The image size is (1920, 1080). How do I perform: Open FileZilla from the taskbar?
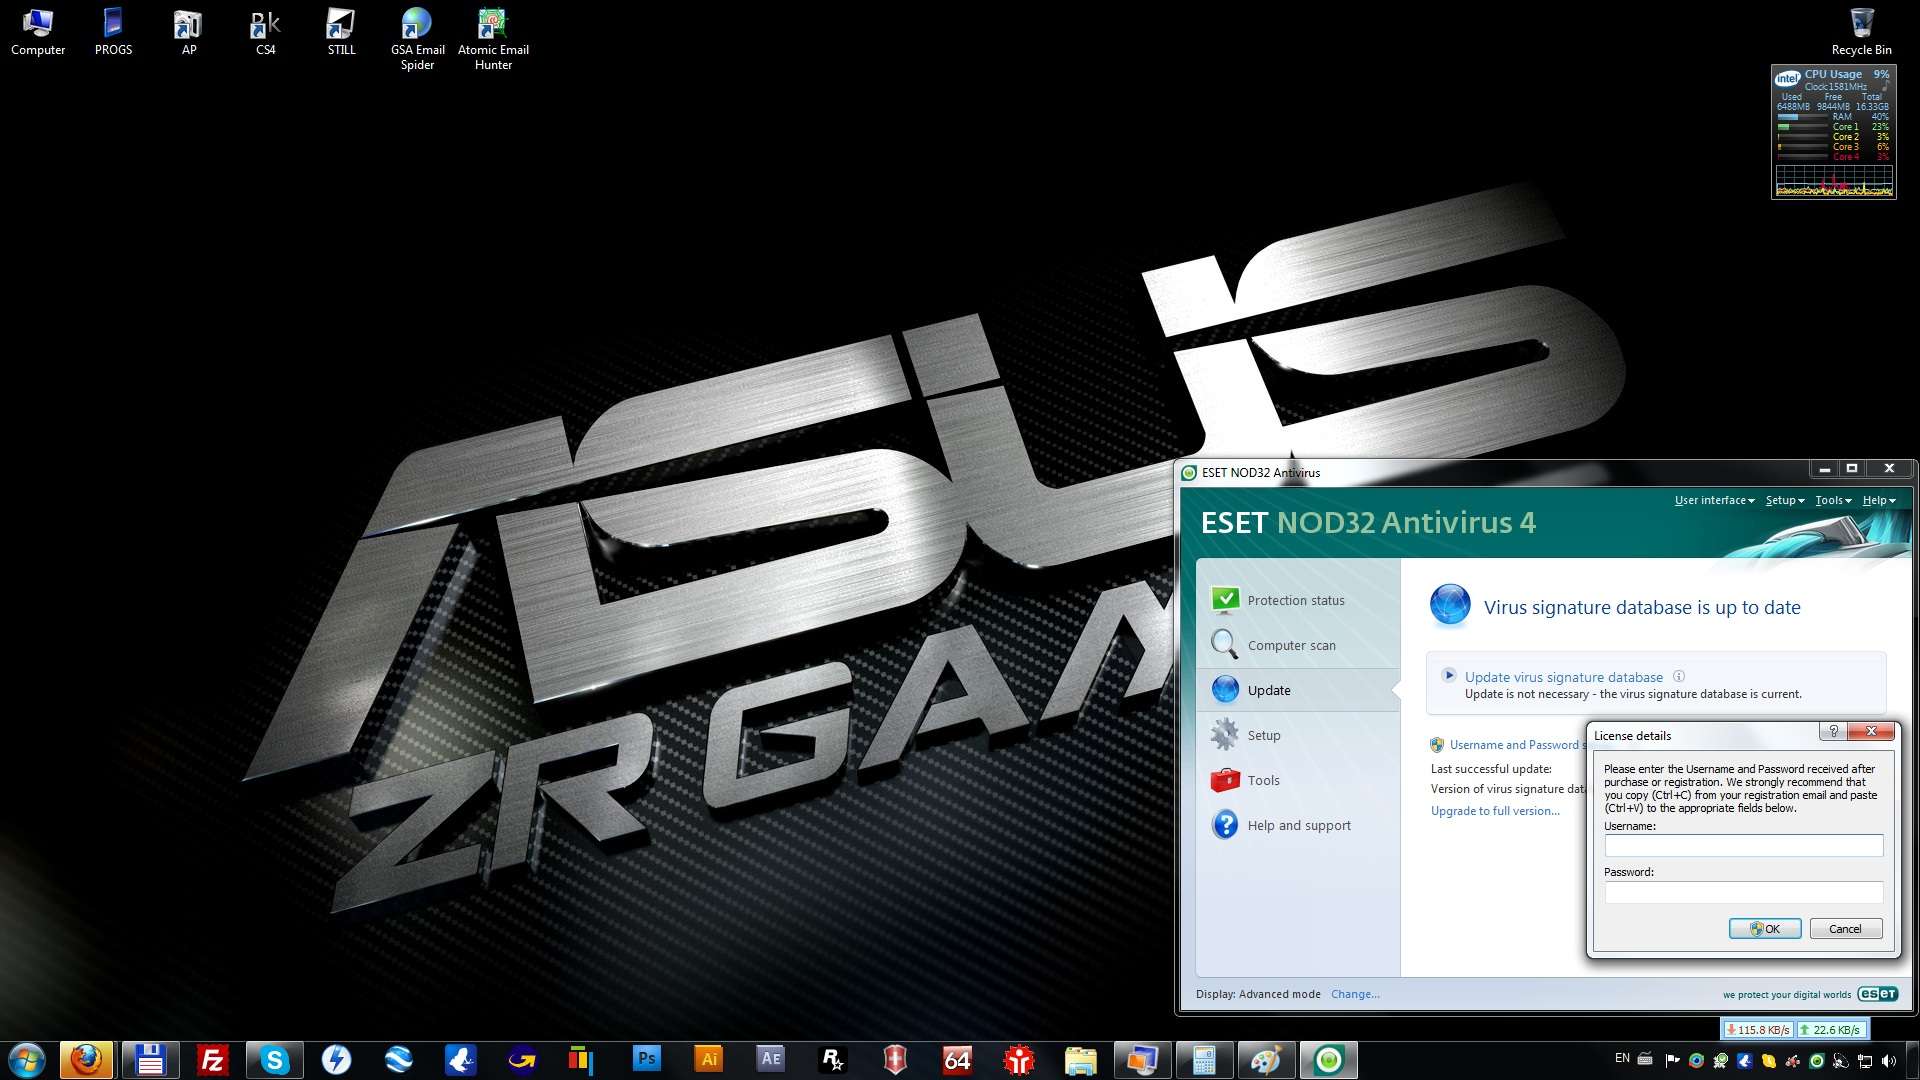pyautogui.click(x=212, y=1060)
